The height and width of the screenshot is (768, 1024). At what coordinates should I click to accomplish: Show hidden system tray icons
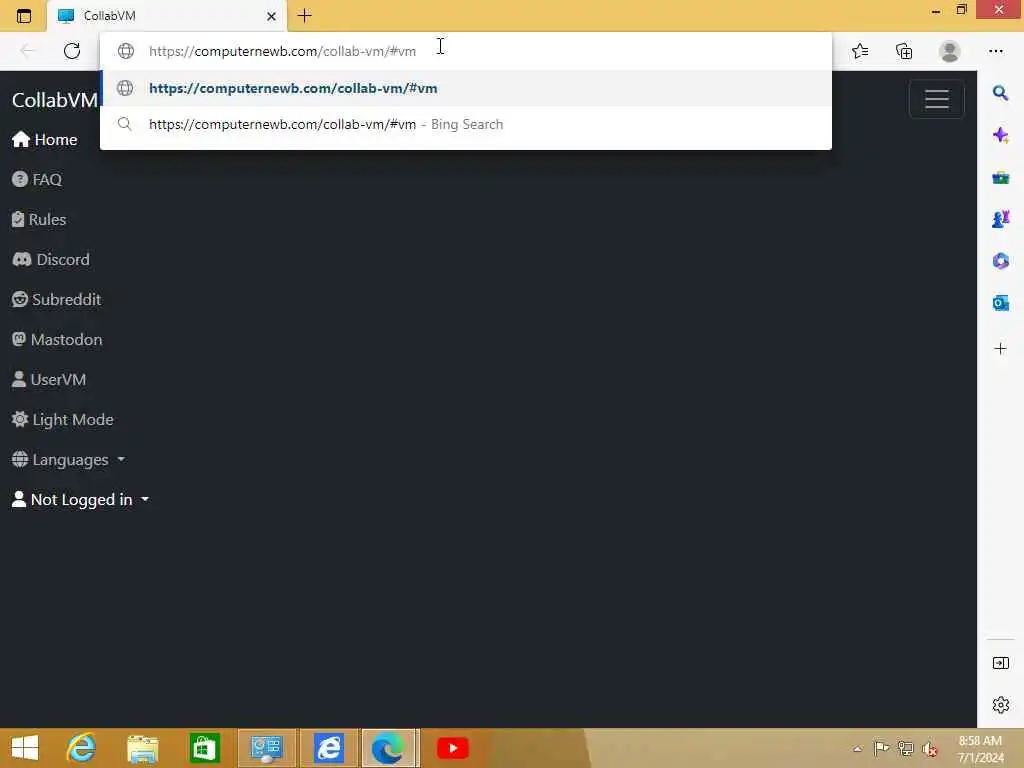(857, 748)
